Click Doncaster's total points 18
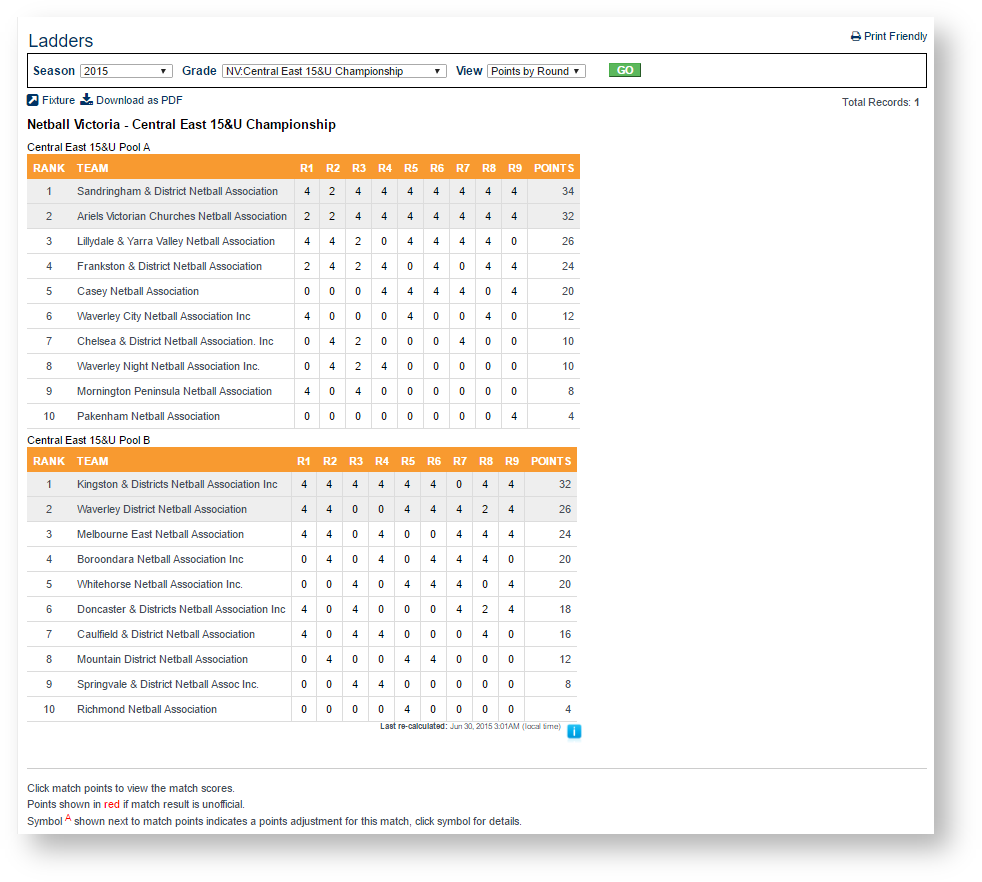Screen dimensions: 982x882 [564, 610]
